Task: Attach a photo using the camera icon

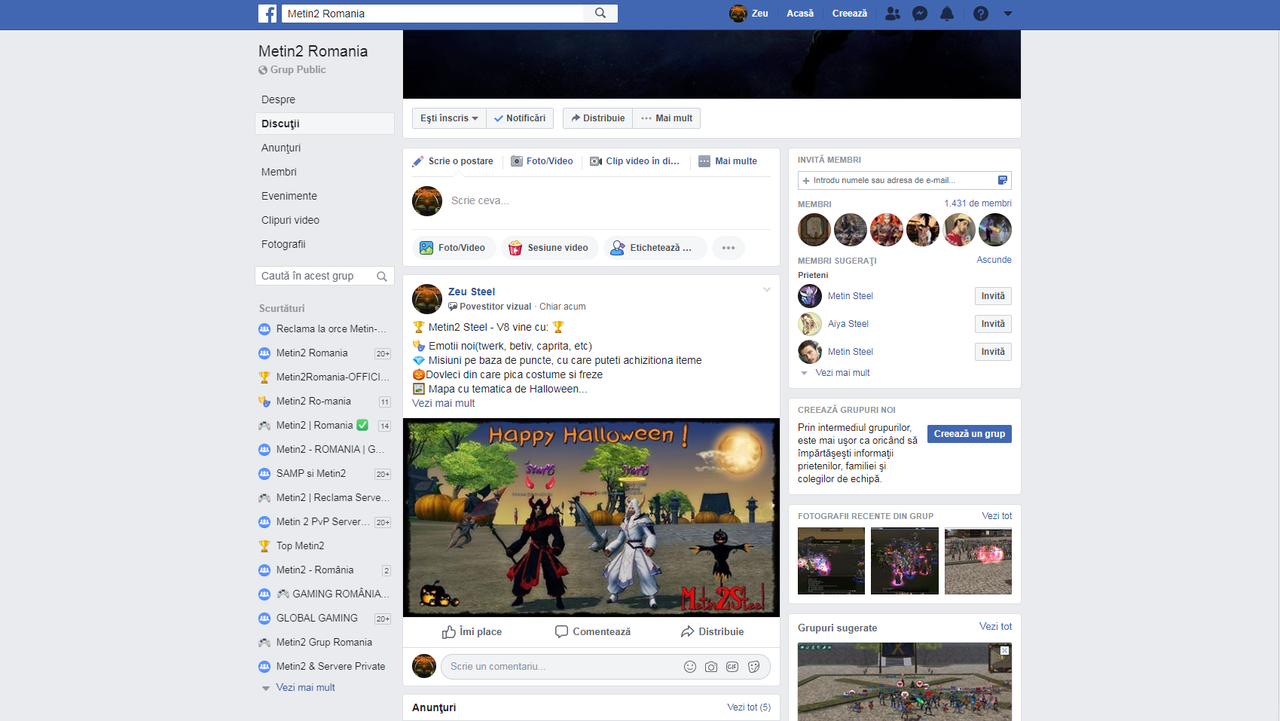Action: [x=711, y=666]
